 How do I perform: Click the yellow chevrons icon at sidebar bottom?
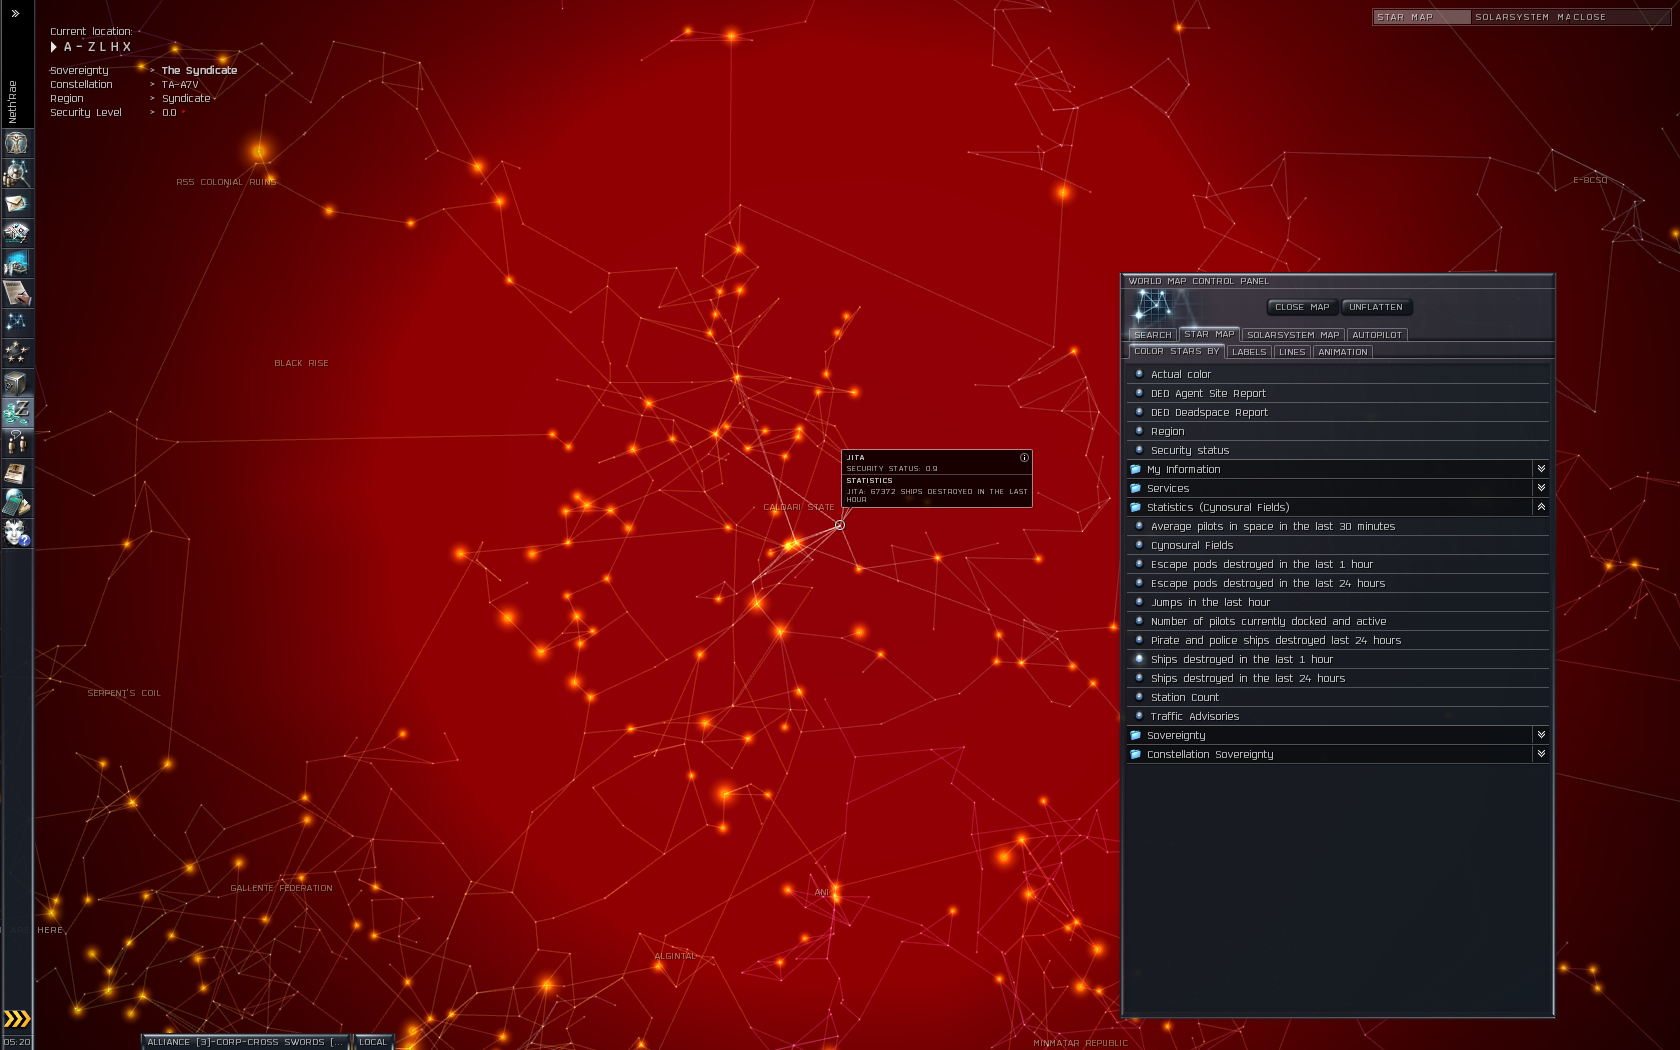[x=17, y=1019]
